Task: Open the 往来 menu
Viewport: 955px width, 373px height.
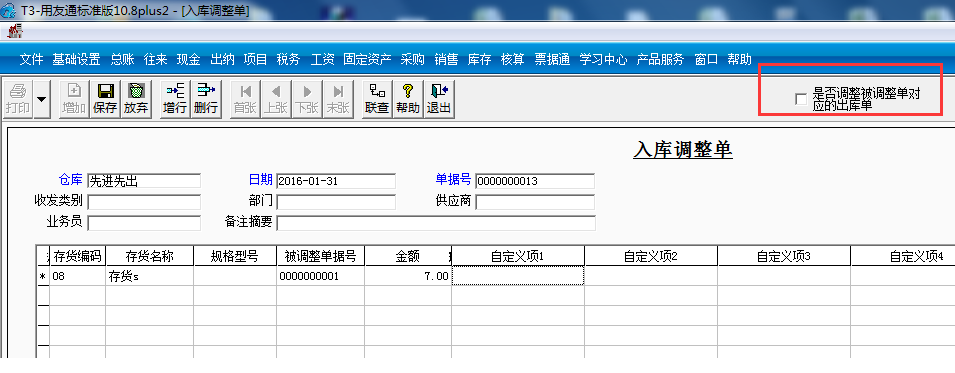Action: pos(155,60)
